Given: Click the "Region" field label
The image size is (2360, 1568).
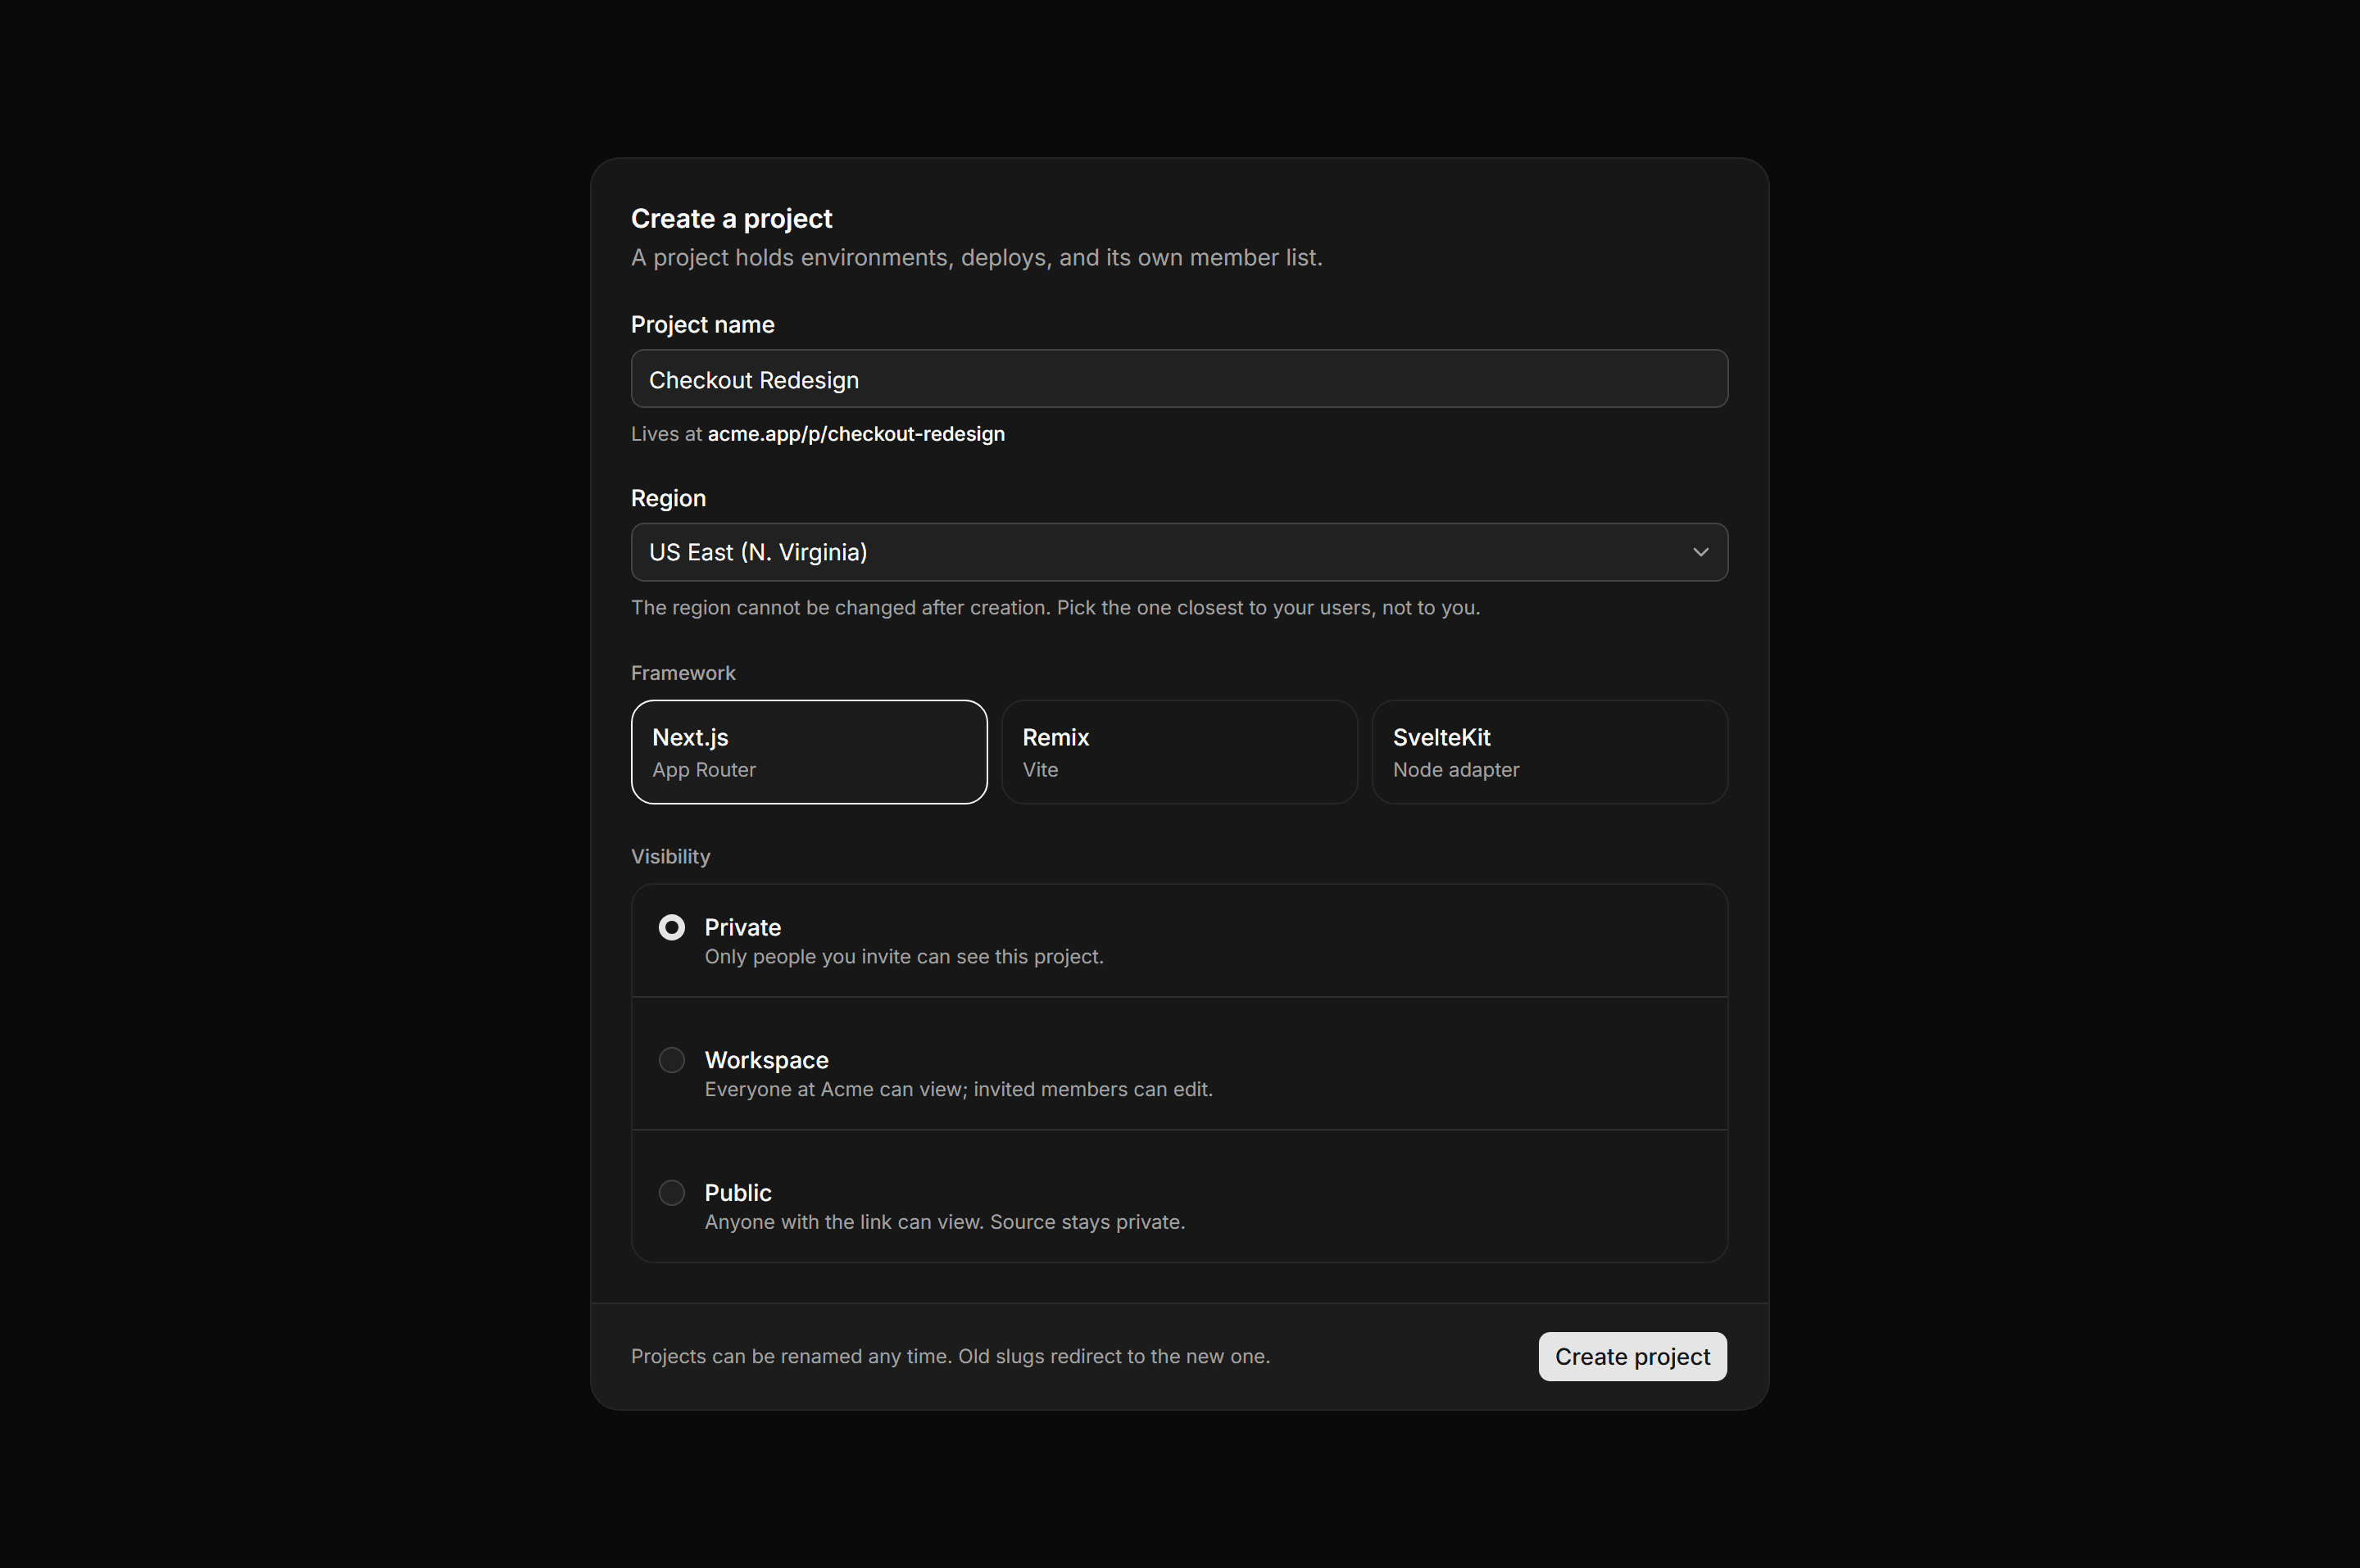Looking at the screenshot, I should 668,498.
